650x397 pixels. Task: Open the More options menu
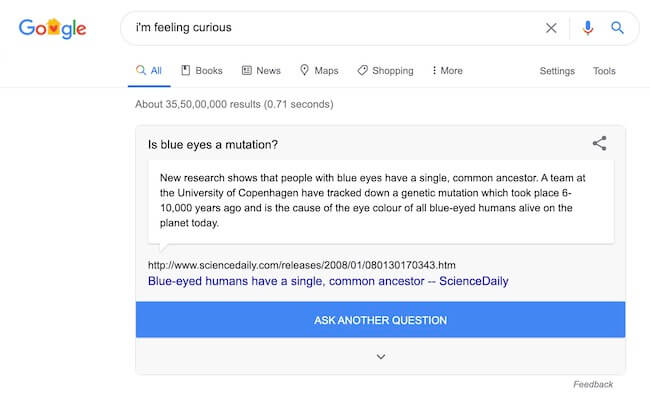pyautogui.click(x=447, y=70)
